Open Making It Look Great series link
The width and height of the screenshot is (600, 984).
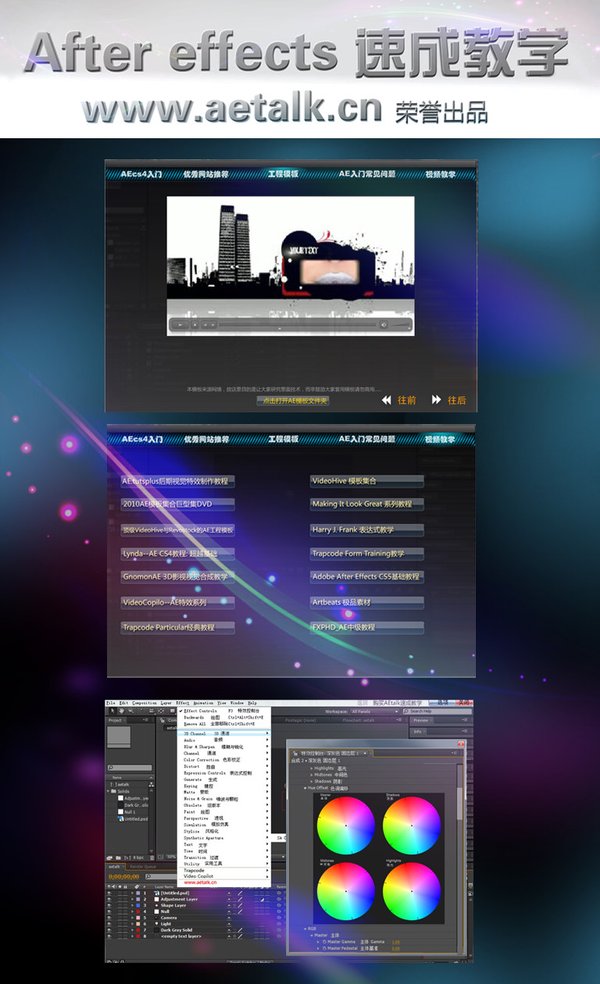(x=367, y=504)
